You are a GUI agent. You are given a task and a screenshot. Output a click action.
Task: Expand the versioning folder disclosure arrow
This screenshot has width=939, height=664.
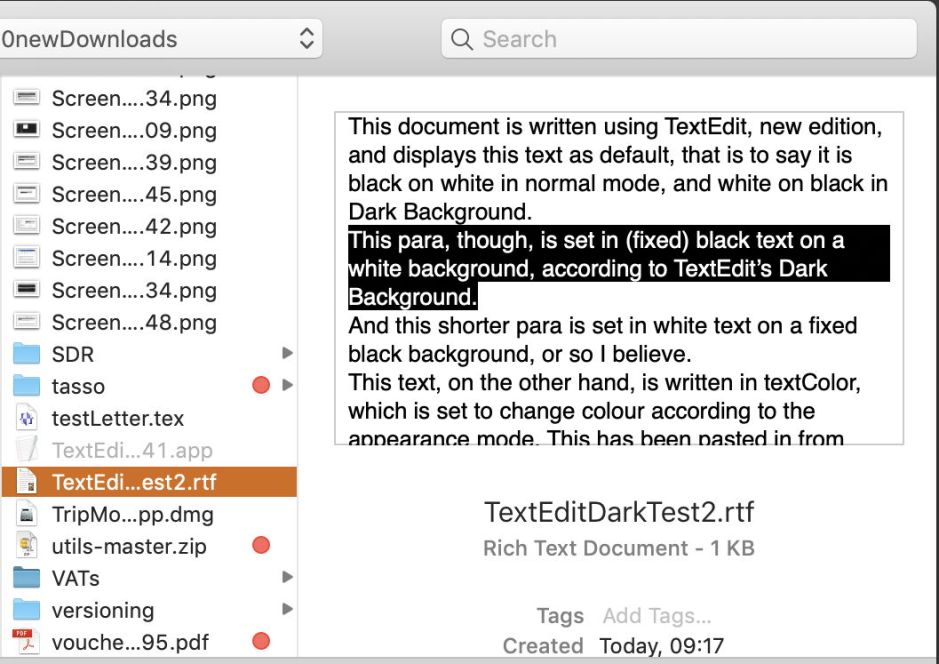[287, 610]
